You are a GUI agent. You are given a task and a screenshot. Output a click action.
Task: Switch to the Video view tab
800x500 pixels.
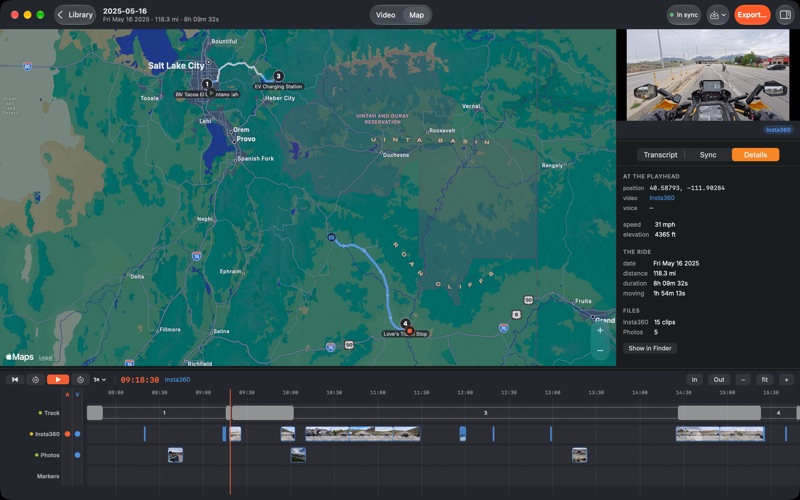(386, 15)
